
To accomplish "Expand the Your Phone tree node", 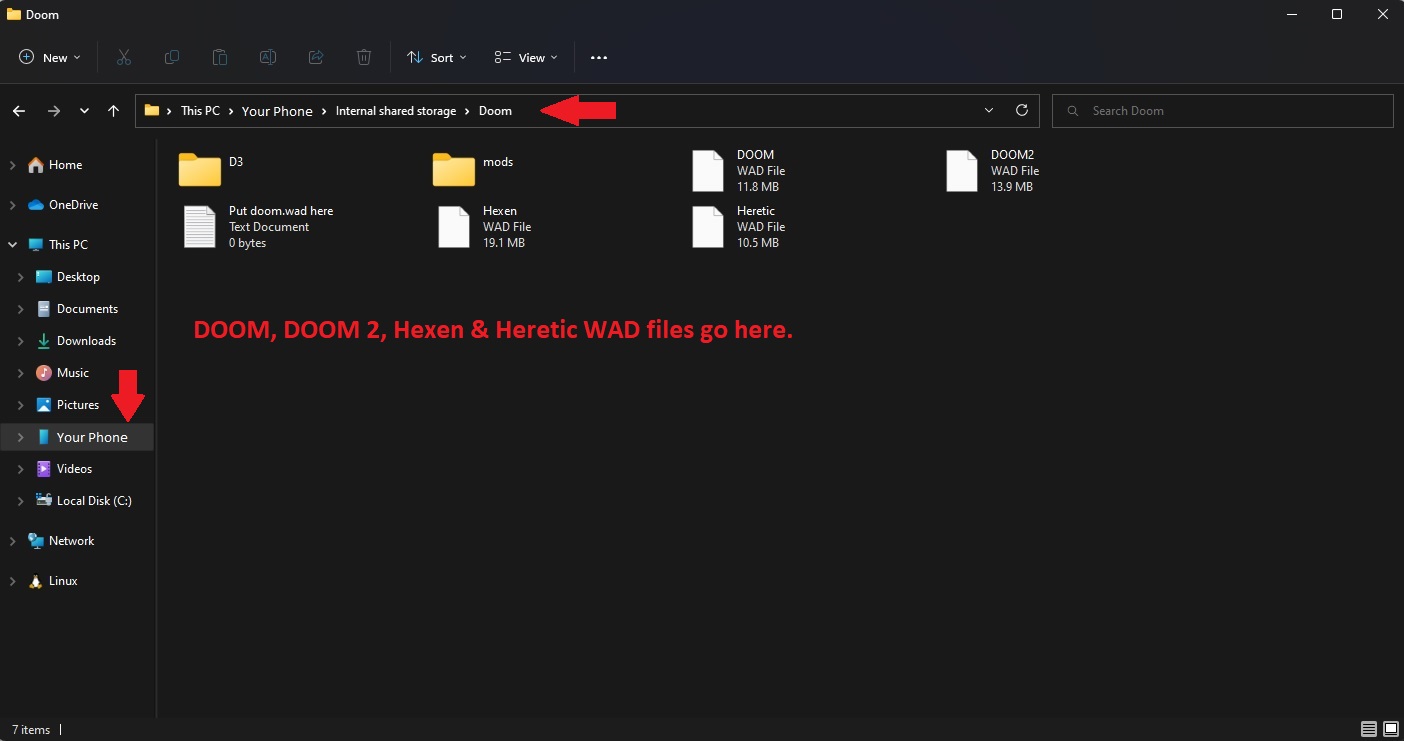I will coord(21,437).
